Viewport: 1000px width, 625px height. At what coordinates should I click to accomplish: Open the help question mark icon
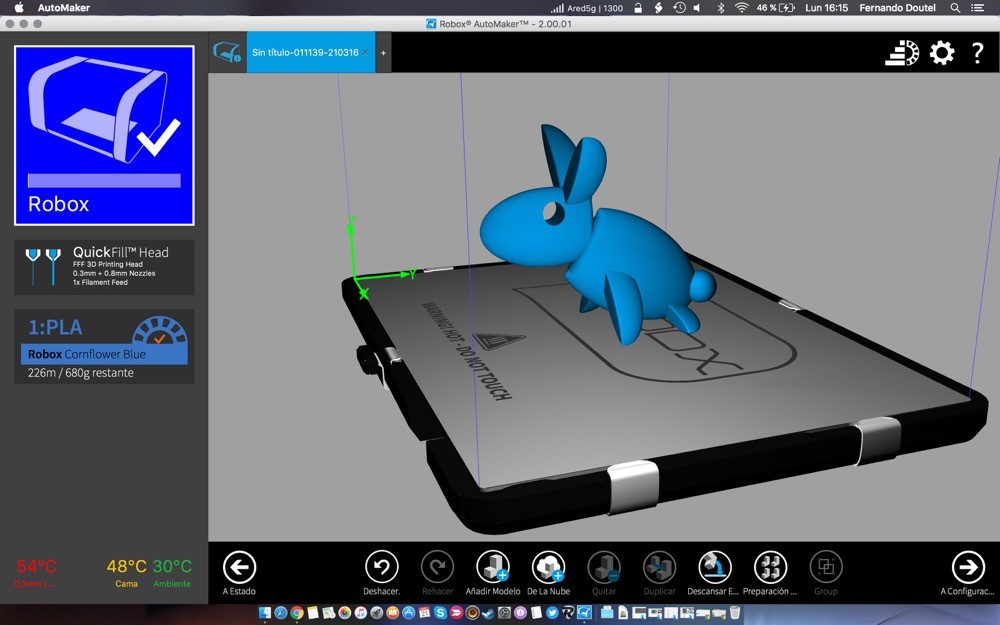pyautogui.click(x=978, y=53)
